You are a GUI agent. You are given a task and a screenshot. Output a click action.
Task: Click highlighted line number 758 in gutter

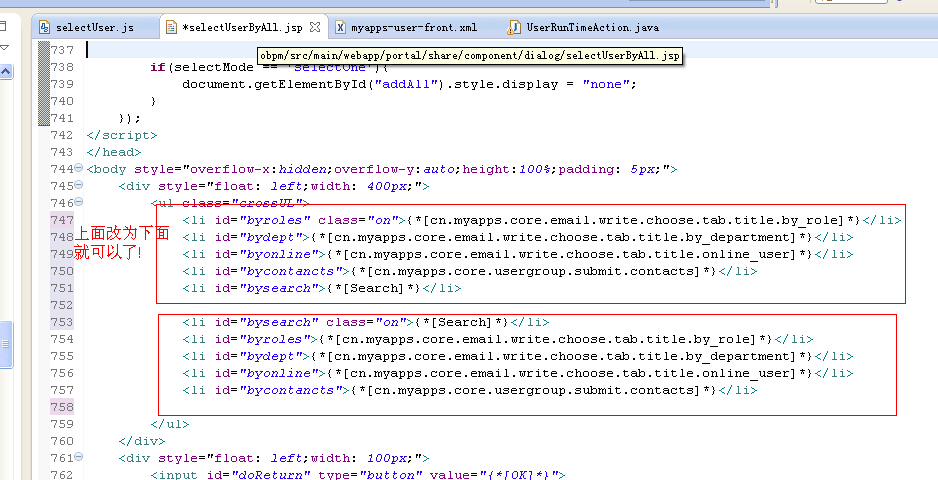pos(62,407)
